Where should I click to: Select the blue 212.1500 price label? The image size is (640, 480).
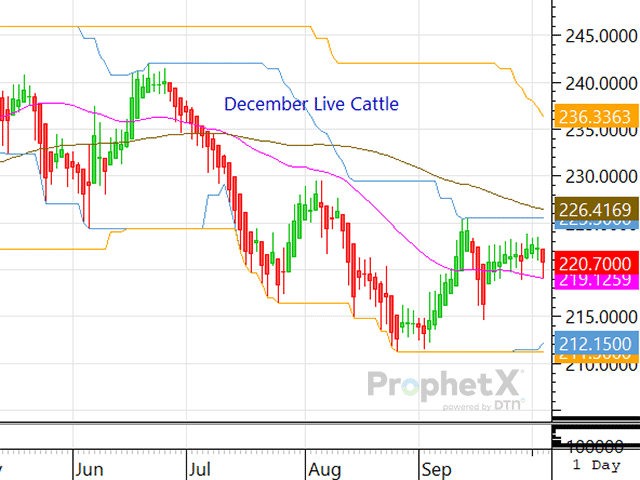tap(597, 344)
